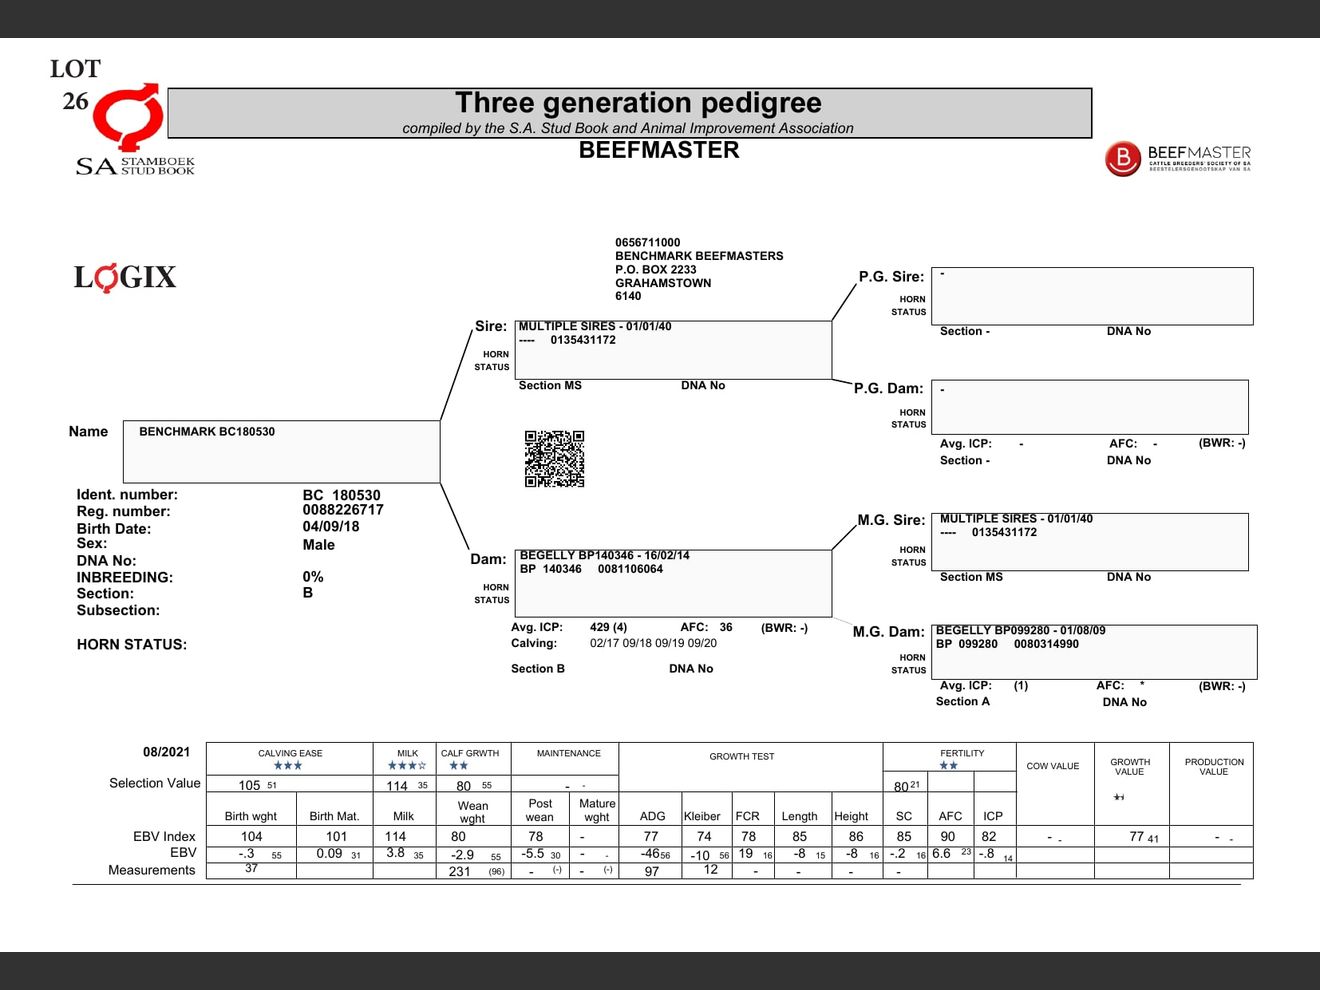Image resolution: width=1320 pixels, height=990 pixels.
Task: Click the LOT 26 label
Action: pyautogui.click(x=75, y=85)
